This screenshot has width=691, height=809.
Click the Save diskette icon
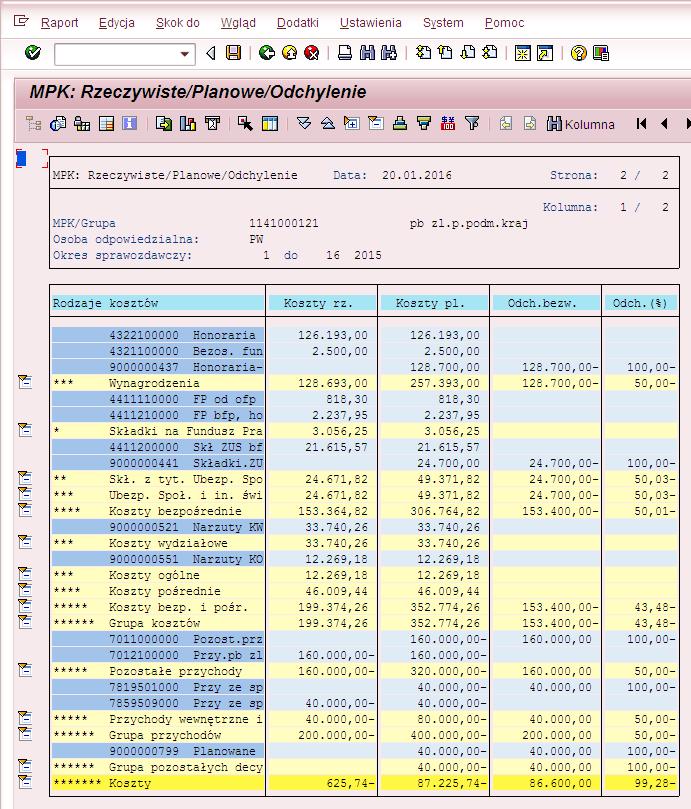233,53
